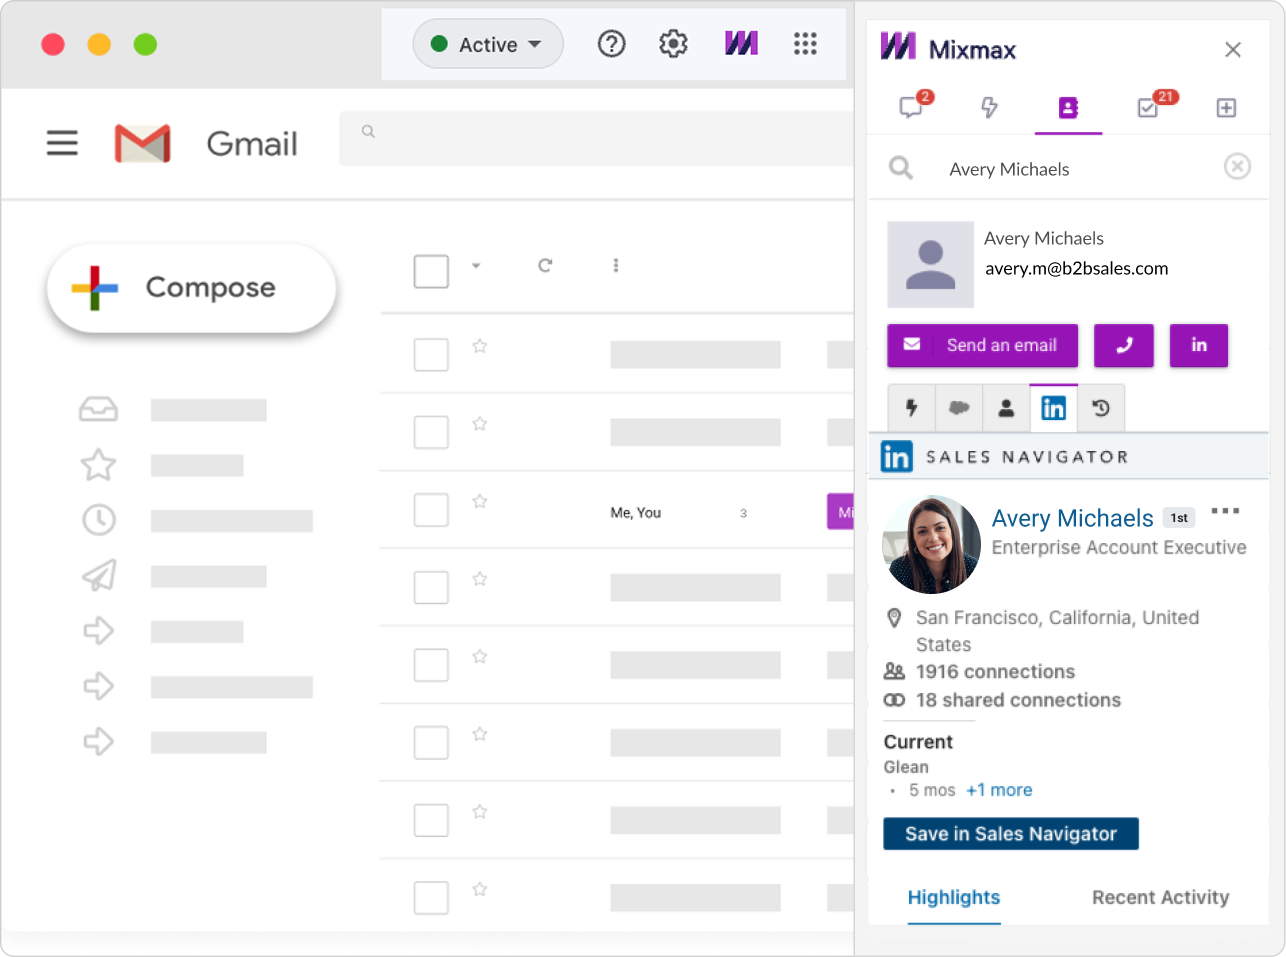Open the Sent paper plane folder icon
1286x957 pixels.
(99, 576)
